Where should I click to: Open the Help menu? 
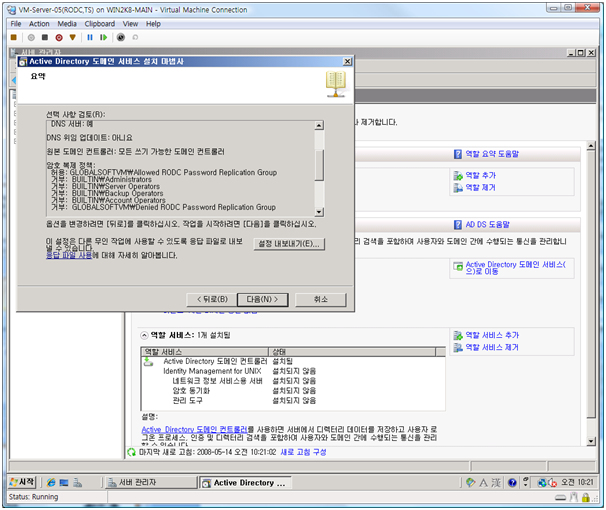[x=153, y=24]
